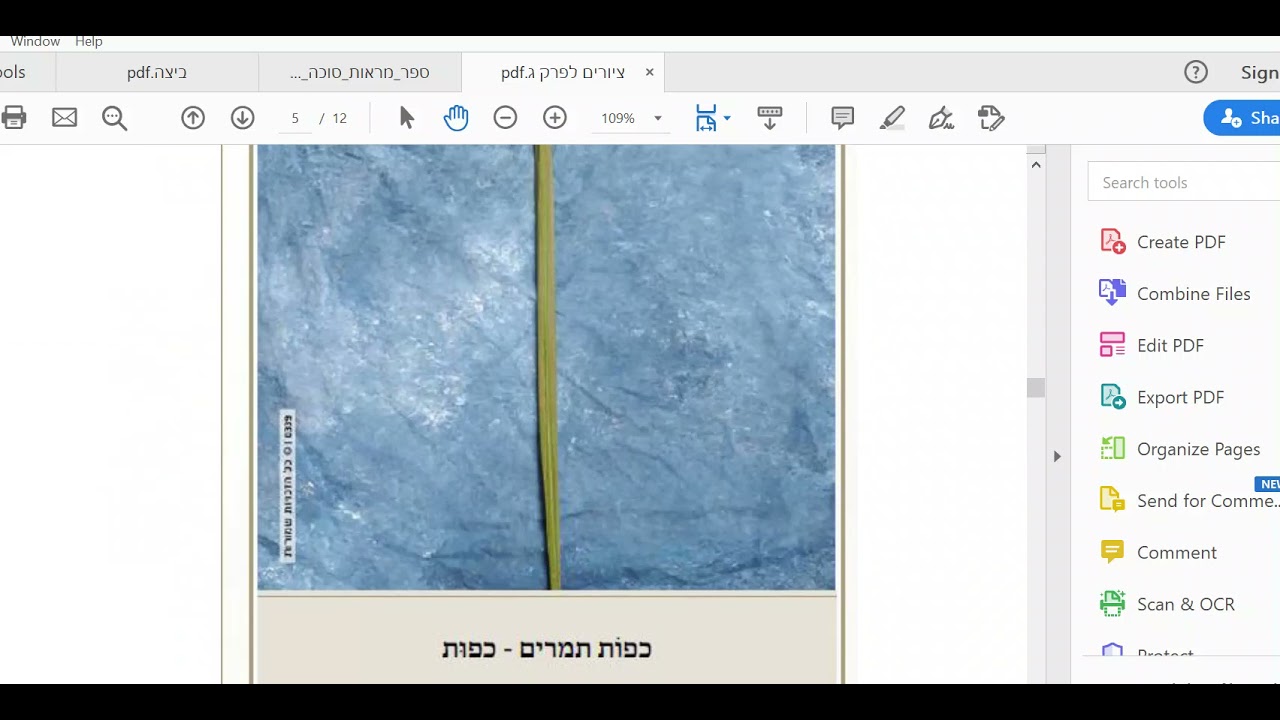
Task: Switch to the ספר_מראות_סוכה tab
Action: 360,72
